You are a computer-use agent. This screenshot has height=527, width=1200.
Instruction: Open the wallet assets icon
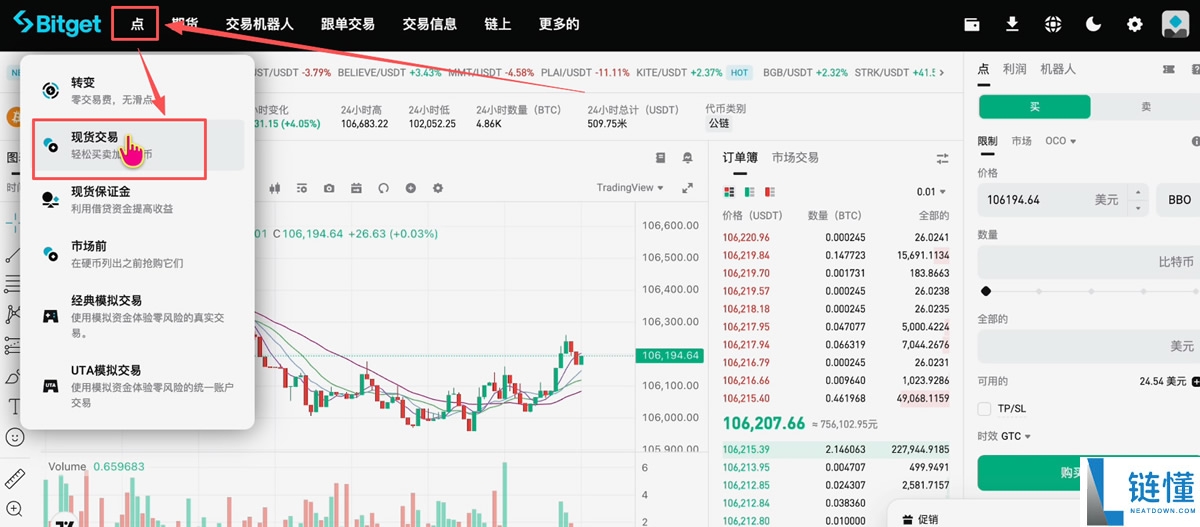point(971,24)
